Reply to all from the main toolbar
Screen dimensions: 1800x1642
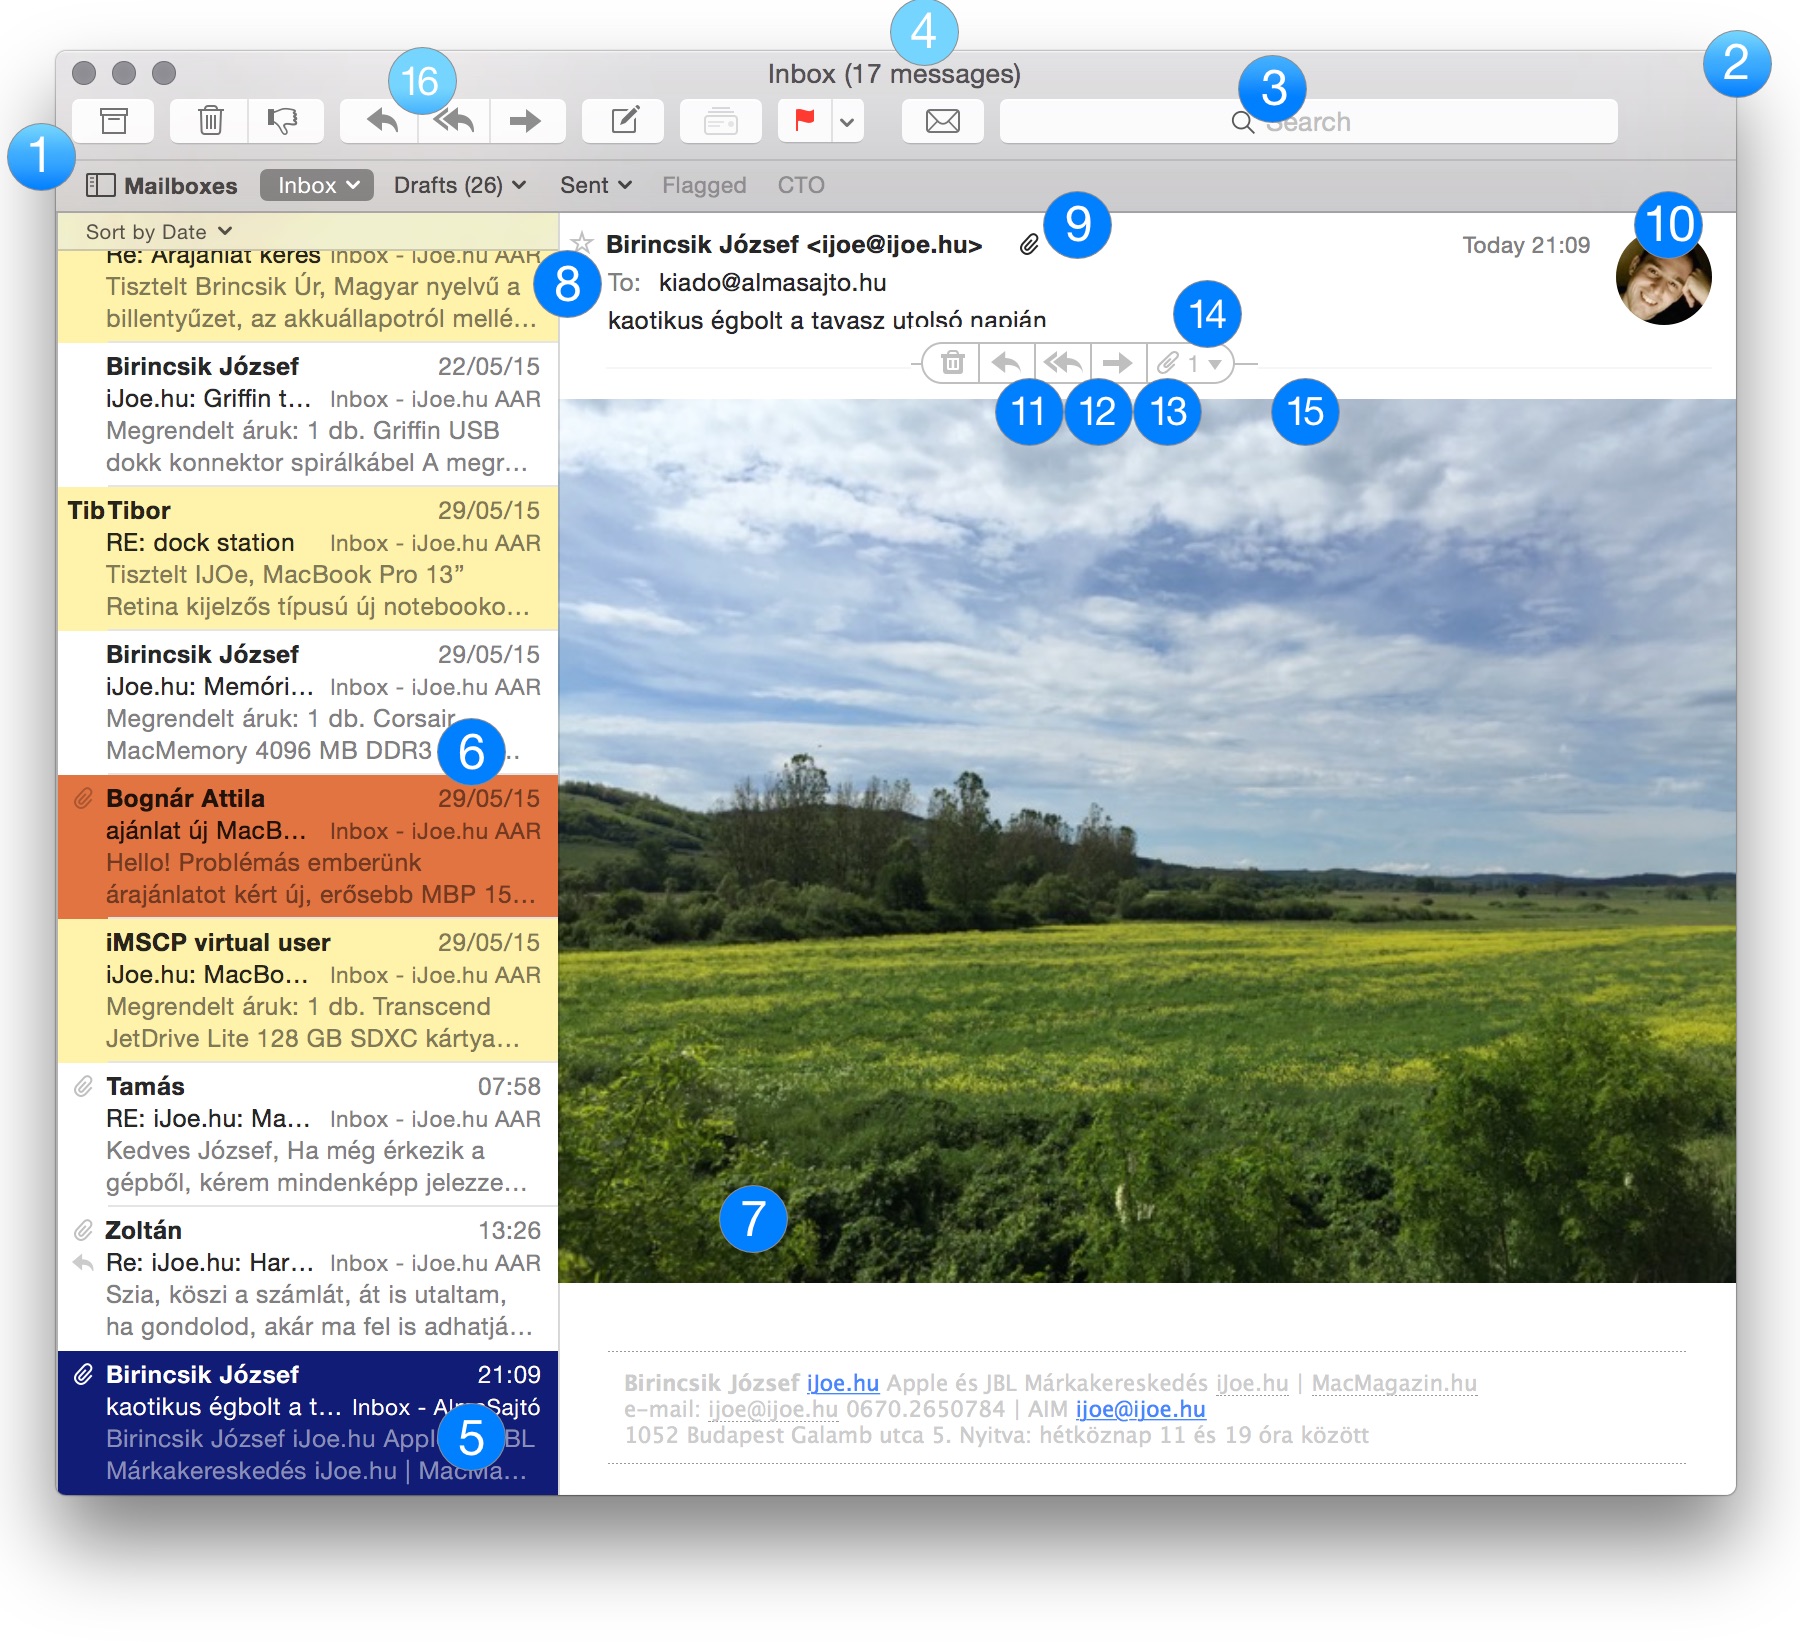pos(454,121)
